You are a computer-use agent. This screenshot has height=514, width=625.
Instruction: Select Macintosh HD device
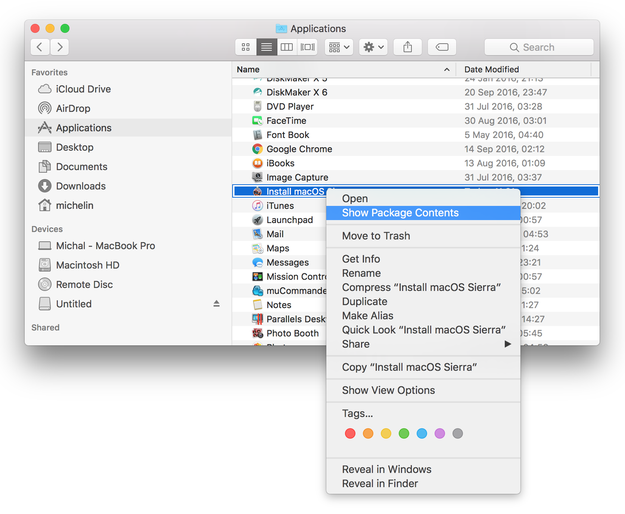click(128, 265)
